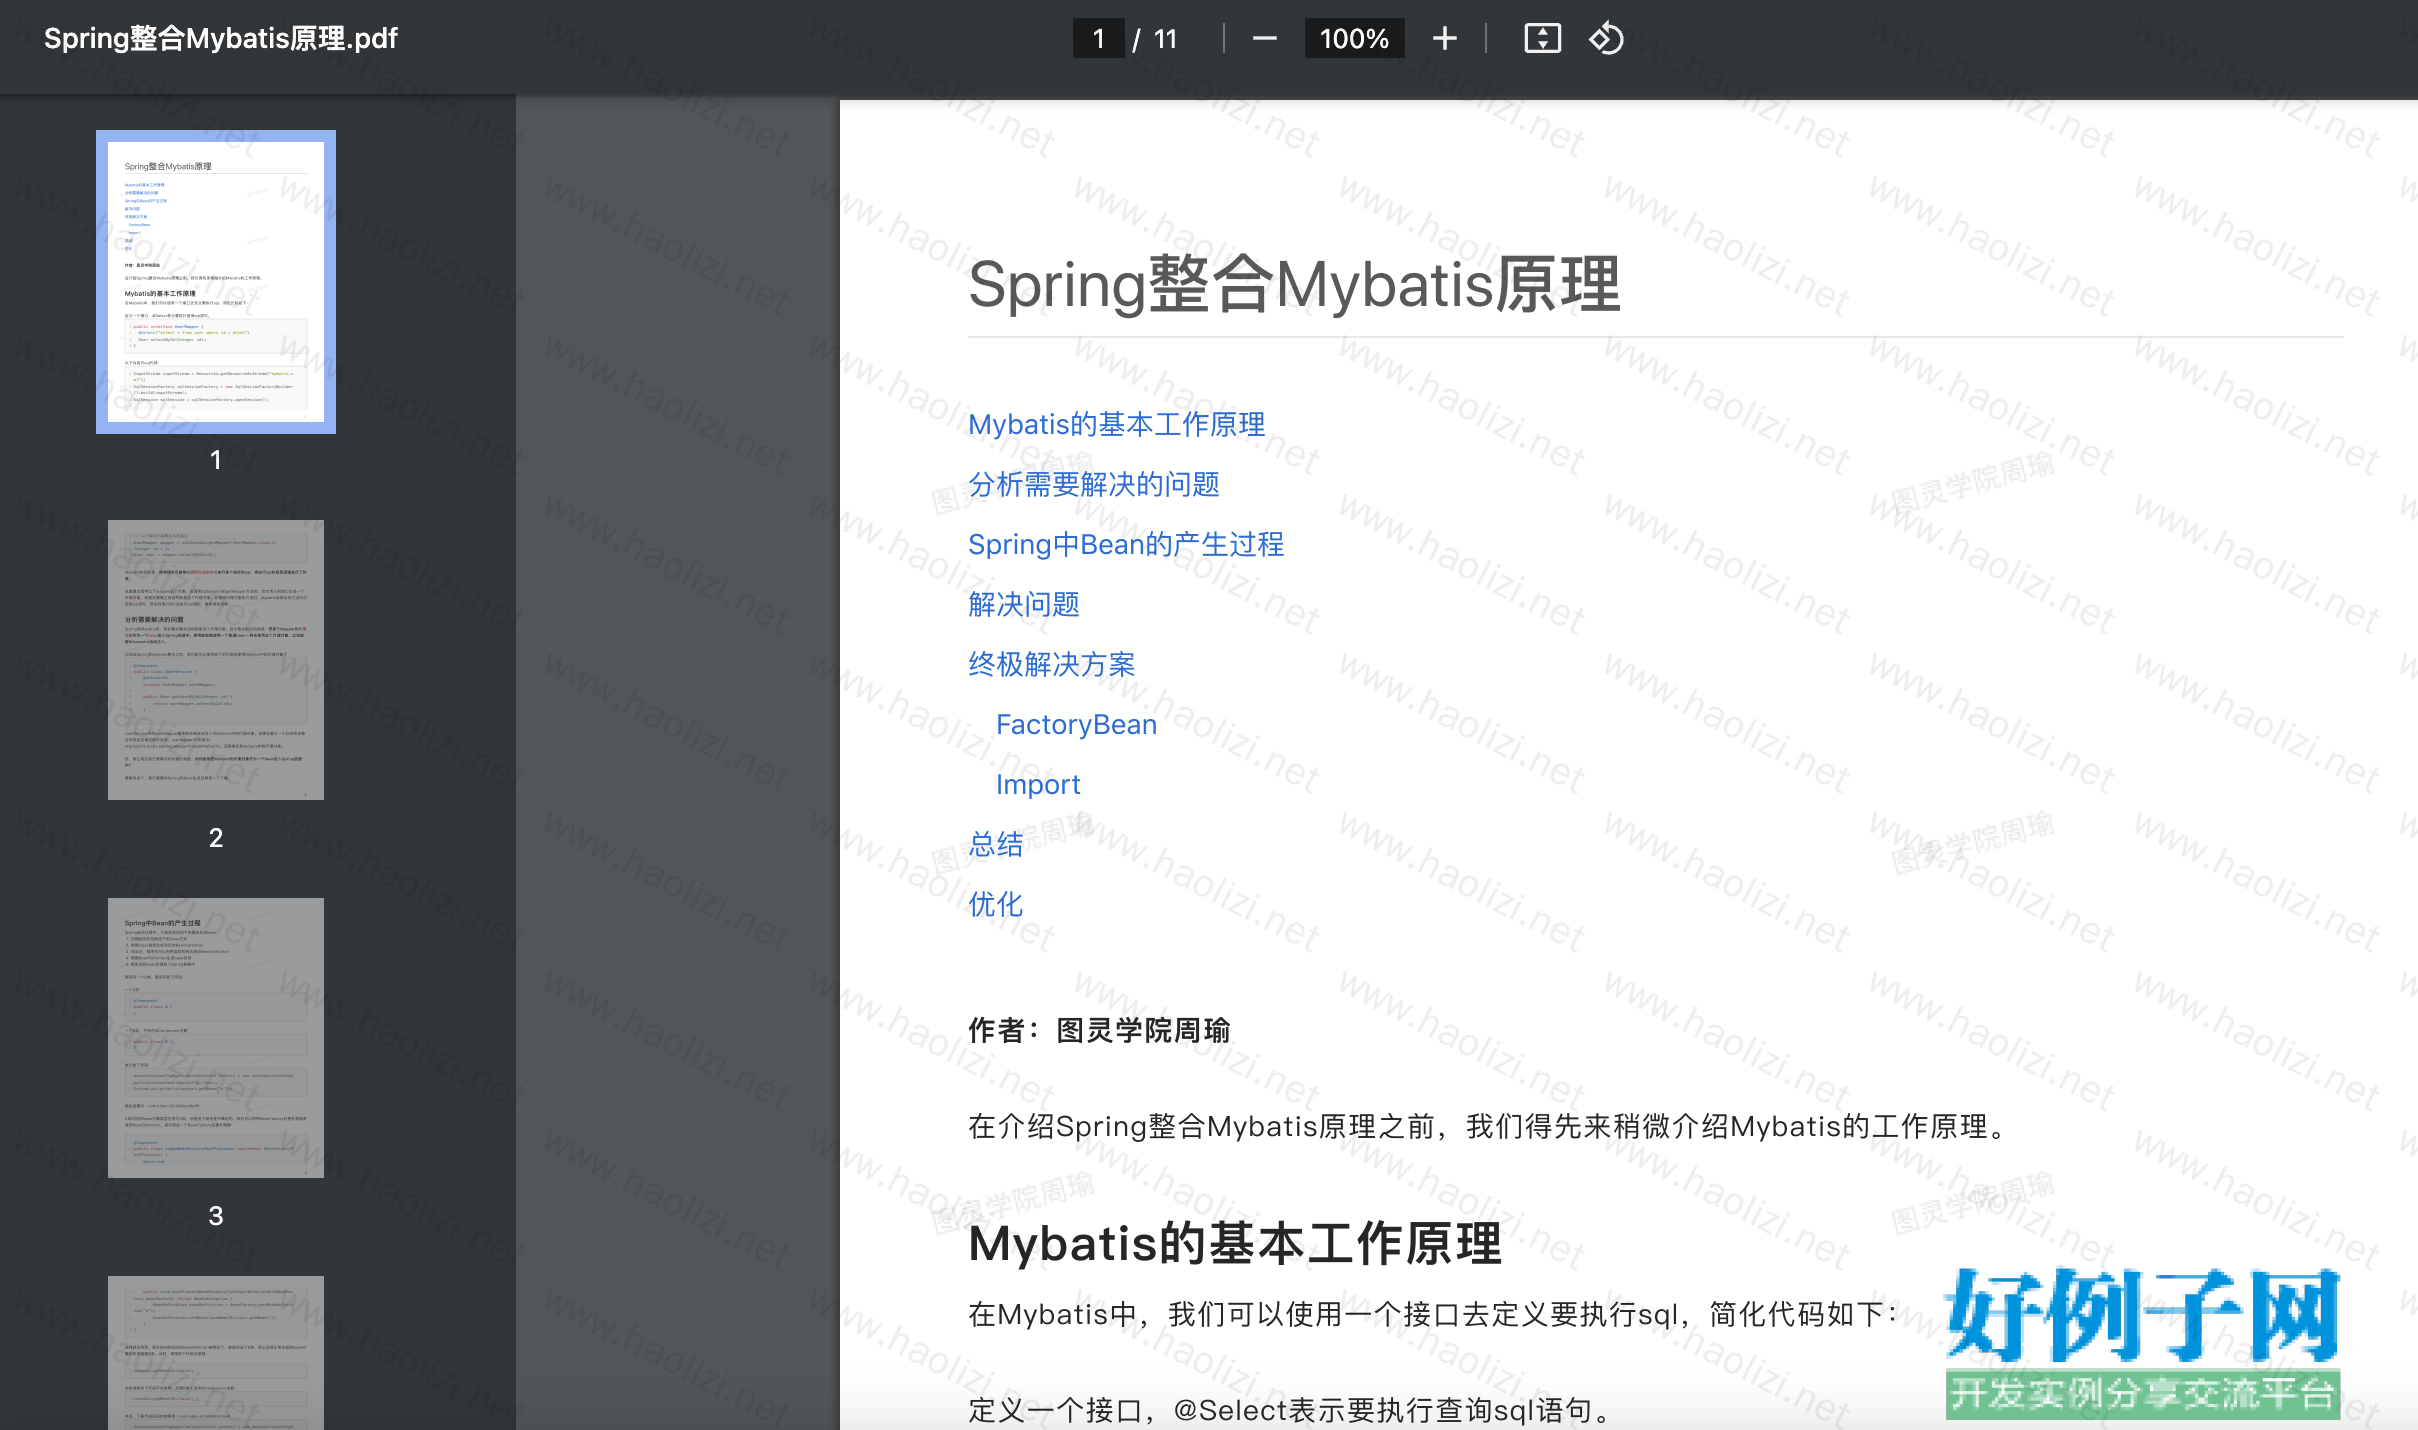The height and width of the screenshot is (1430, 2418).
Task: Click the FactoryBean sub-section link
Action: pyautogui.click(x=1076, y=724)
